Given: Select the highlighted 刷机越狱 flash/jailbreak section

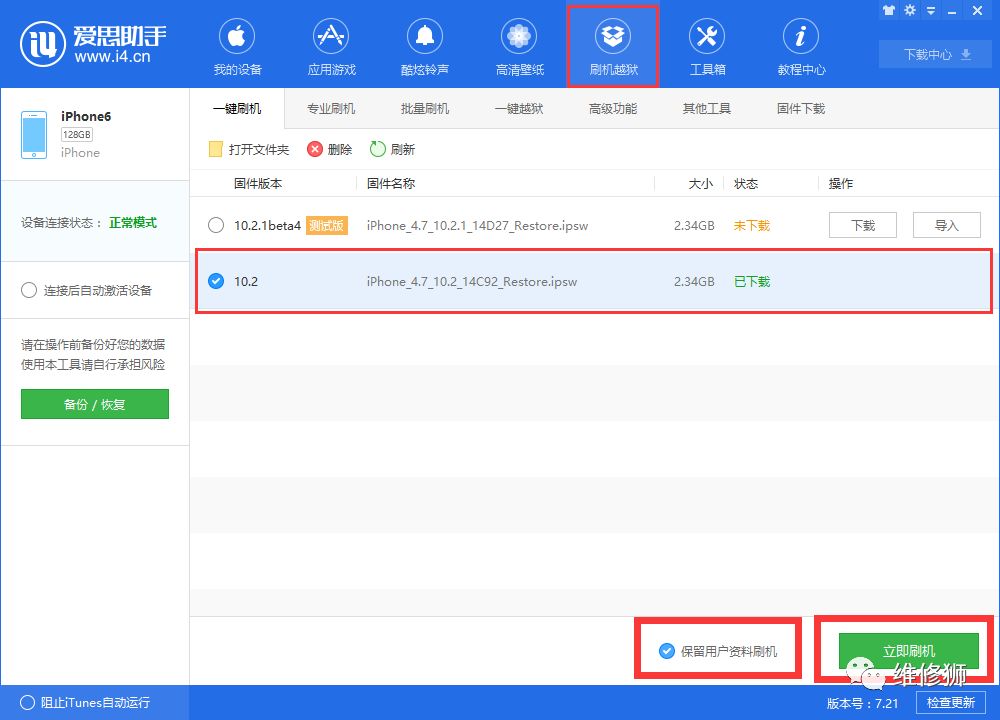Looking at the screenshot, I should (612, 44).
